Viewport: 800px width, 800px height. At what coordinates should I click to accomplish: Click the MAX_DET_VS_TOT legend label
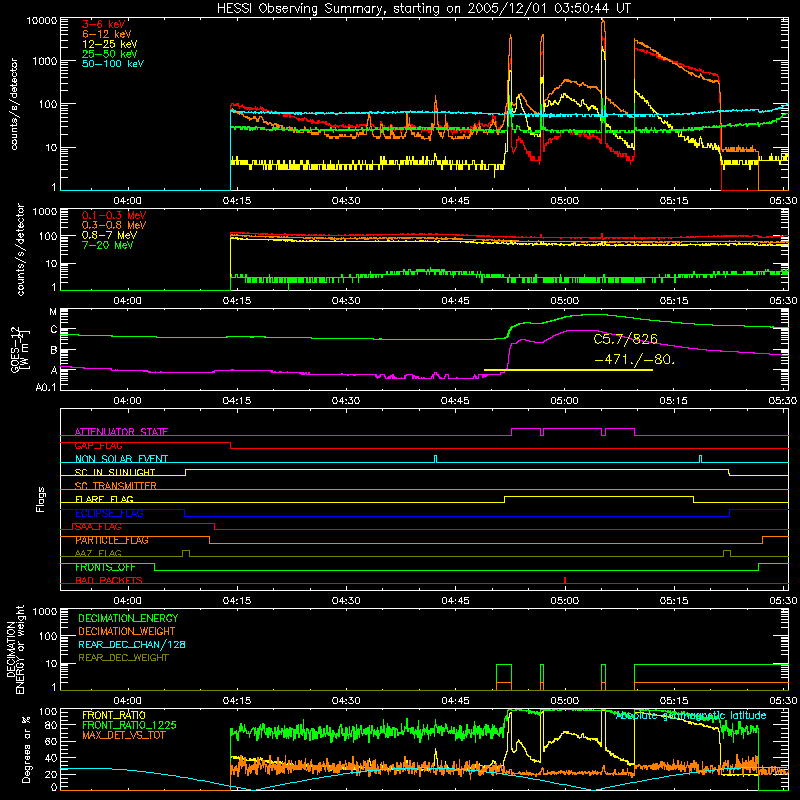(x=123, y=735)
